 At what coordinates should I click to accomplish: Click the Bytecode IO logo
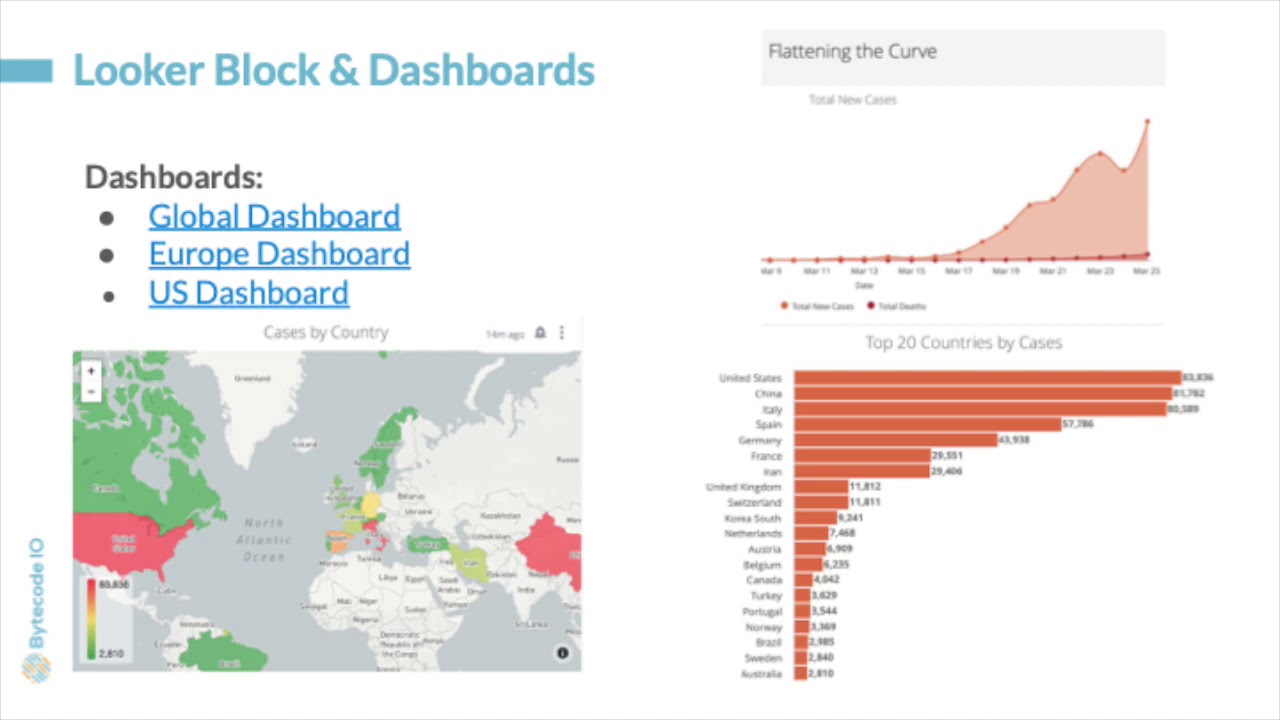(38, 666)
